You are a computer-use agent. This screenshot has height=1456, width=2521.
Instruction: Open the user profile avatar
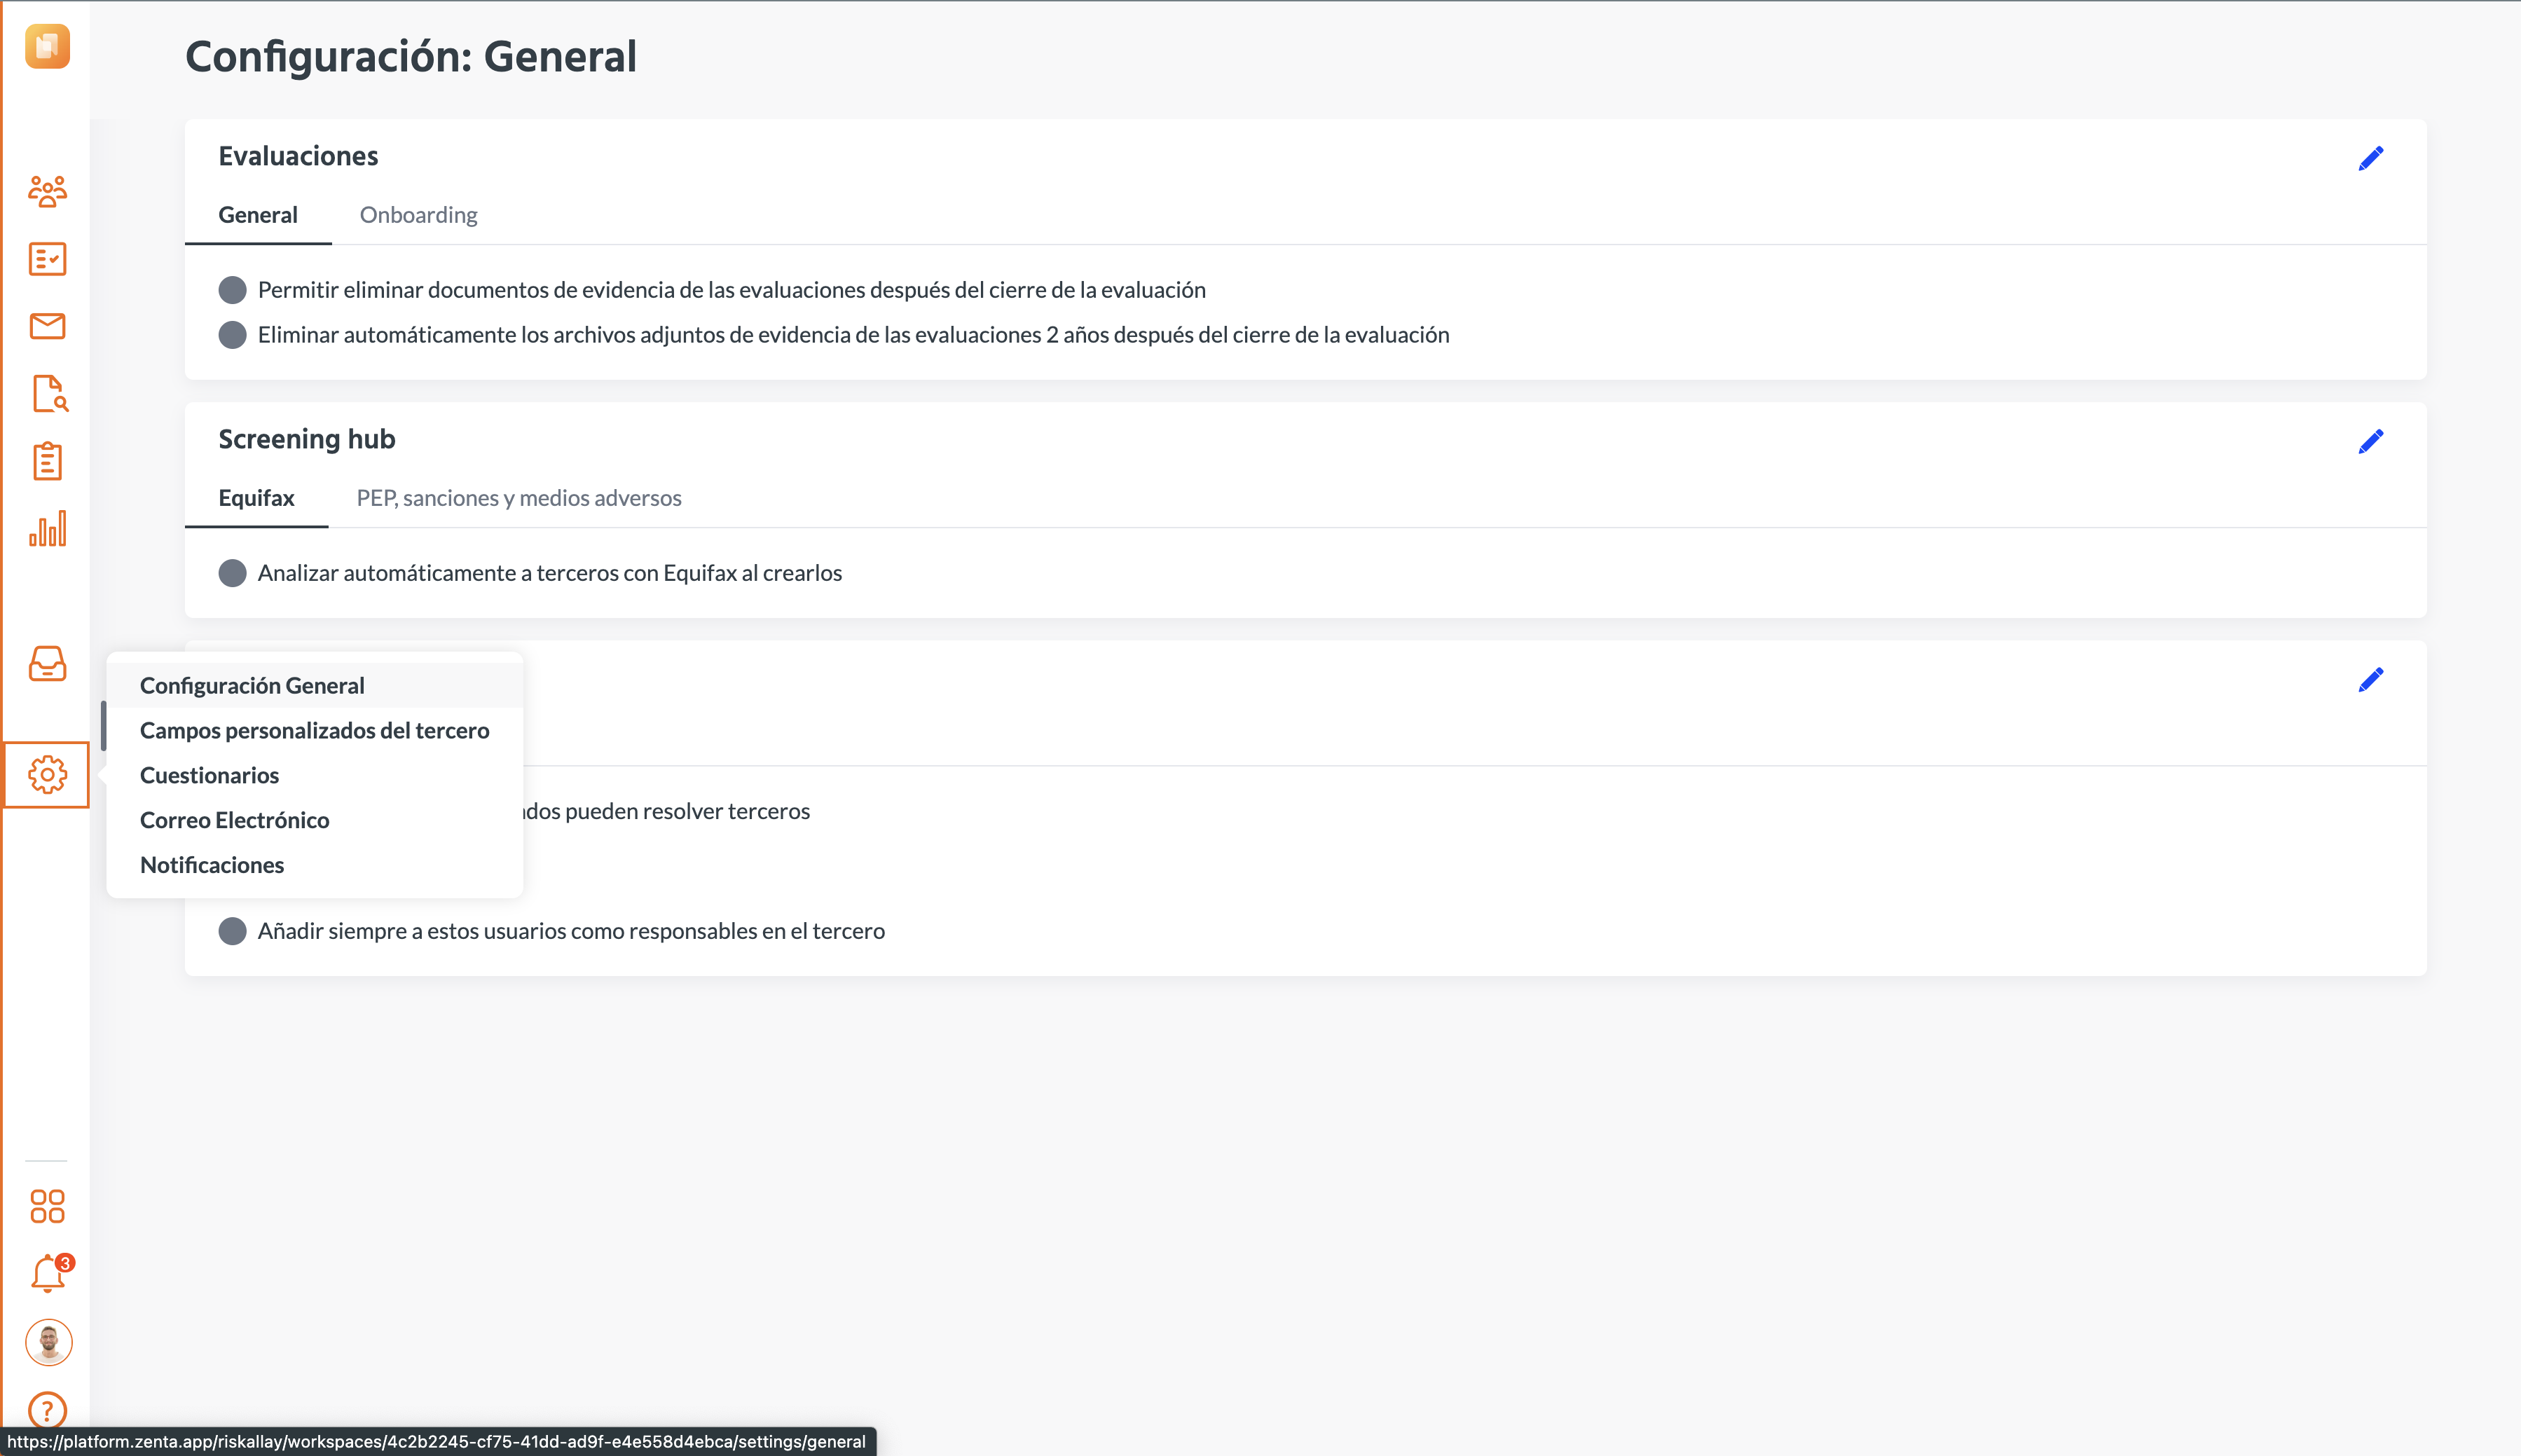[49, 1342]
